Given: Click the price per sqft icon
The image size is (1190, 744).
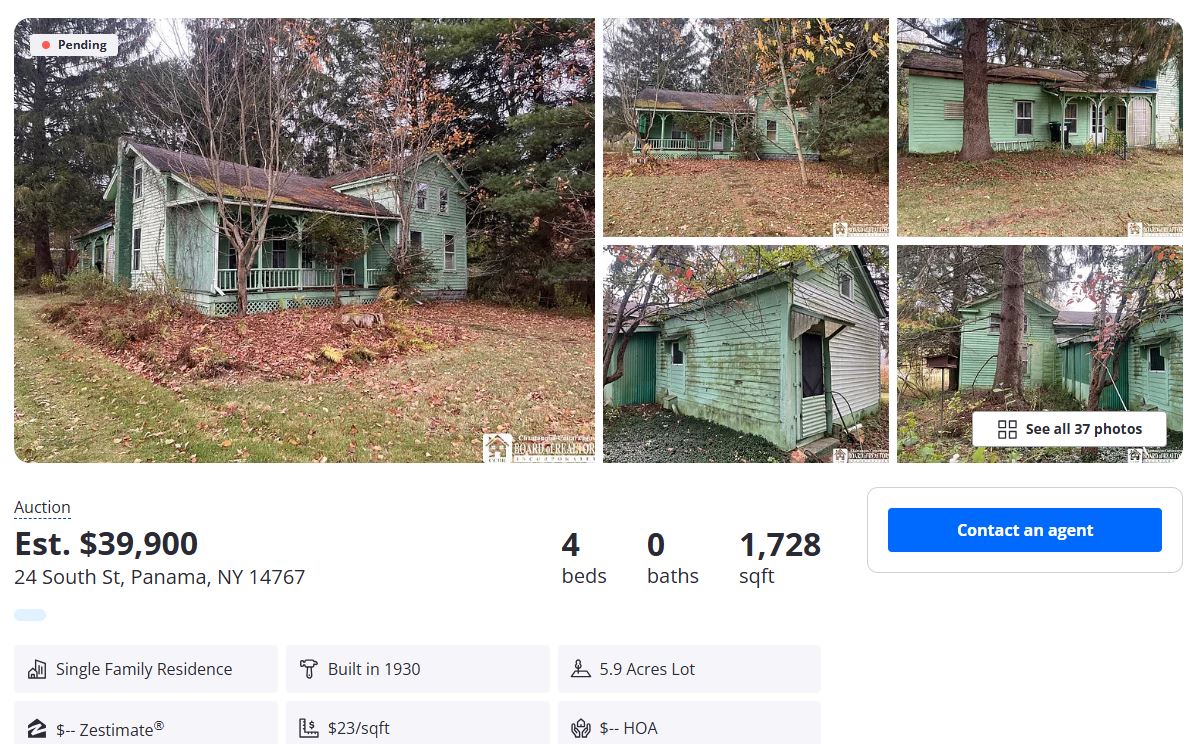Looking at the screenshot, I should pyautogui.click(x=308, y=728).
